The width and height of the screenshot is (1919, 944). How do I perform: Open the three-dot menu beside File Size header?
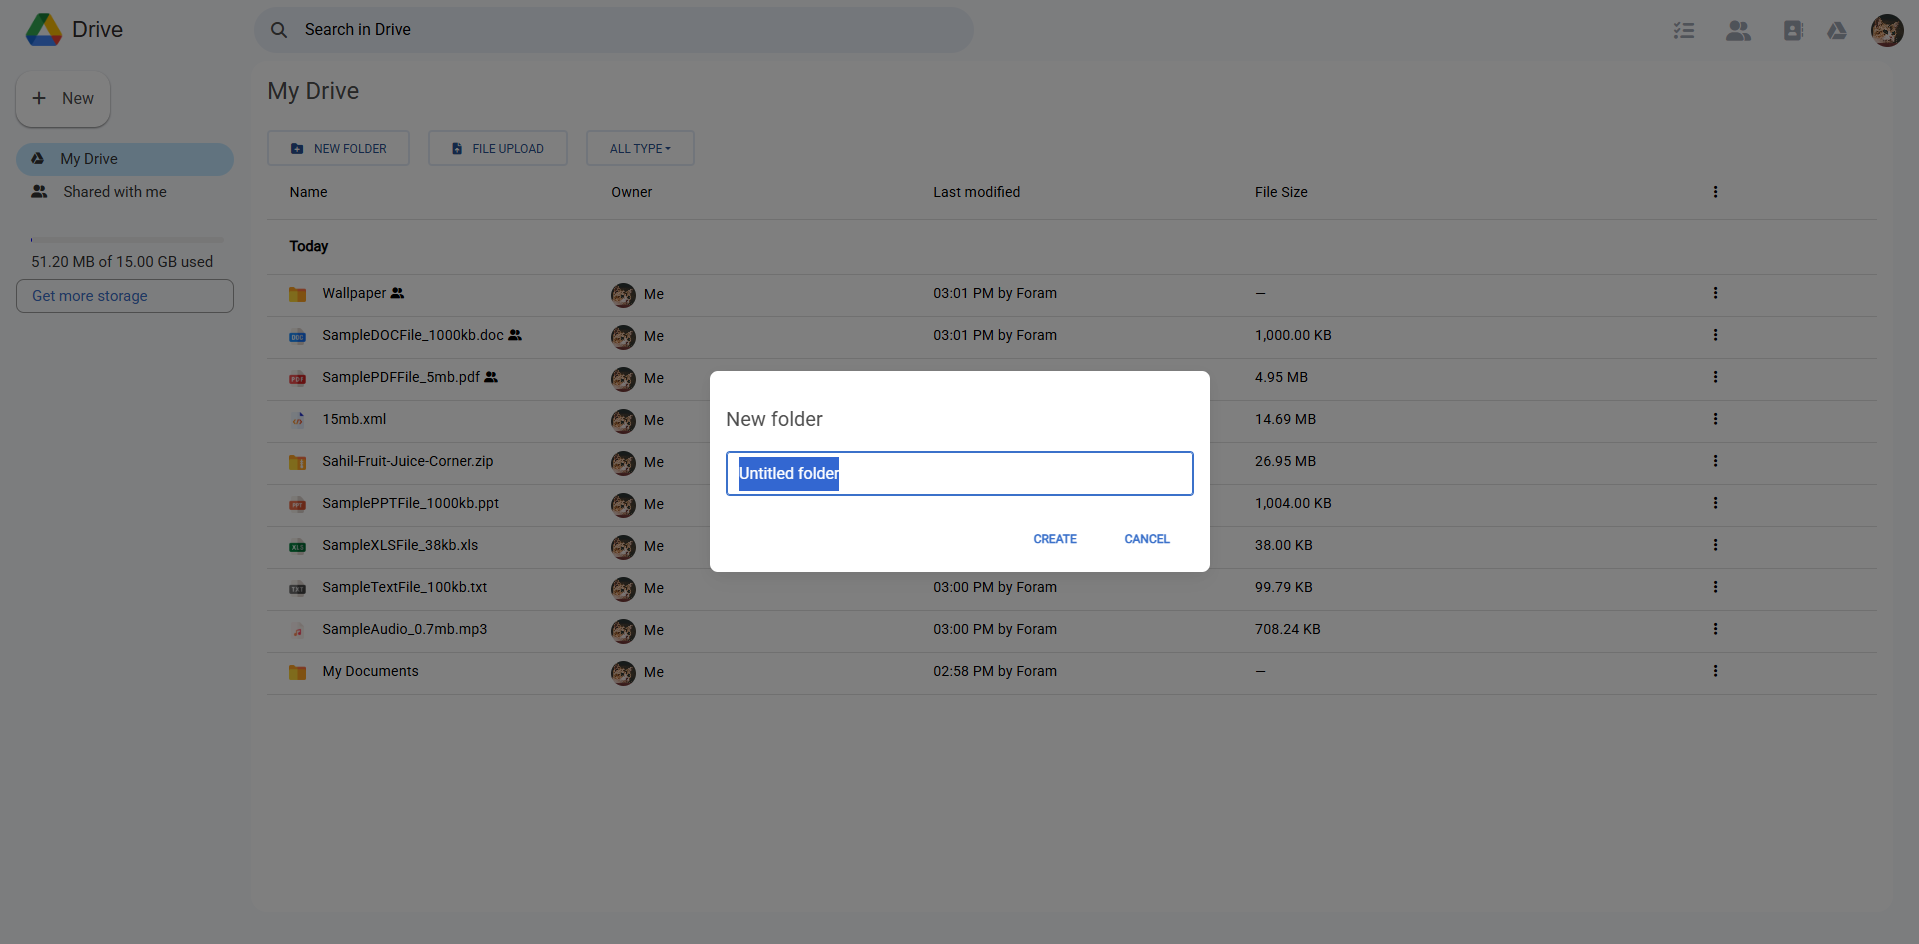point(1716,191)
